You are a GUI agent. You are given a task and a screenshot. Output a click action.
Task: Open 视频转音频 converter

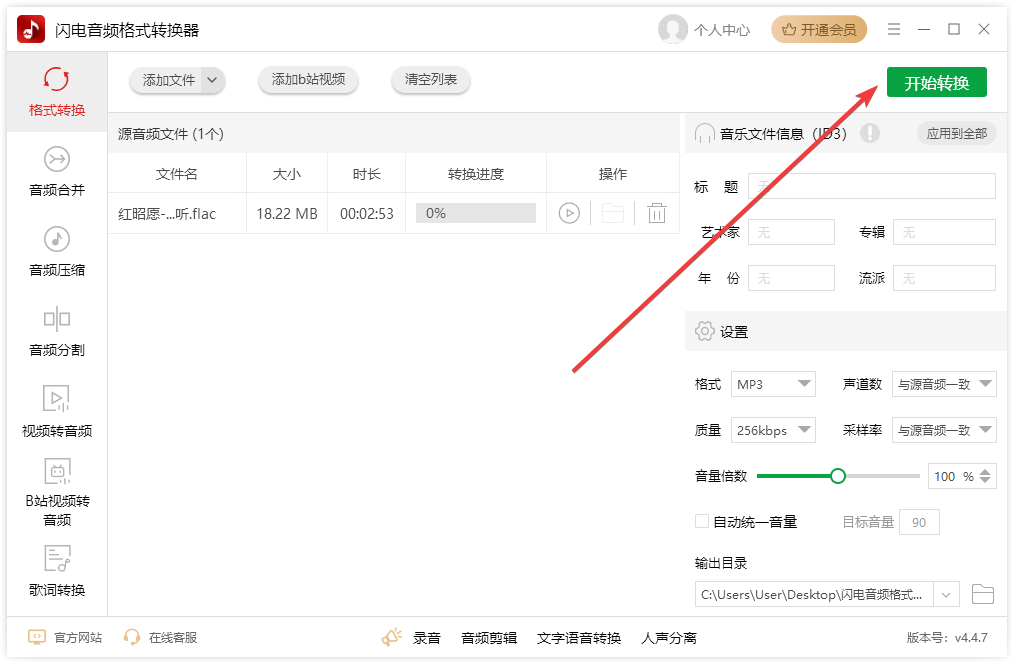coord(56,413)
